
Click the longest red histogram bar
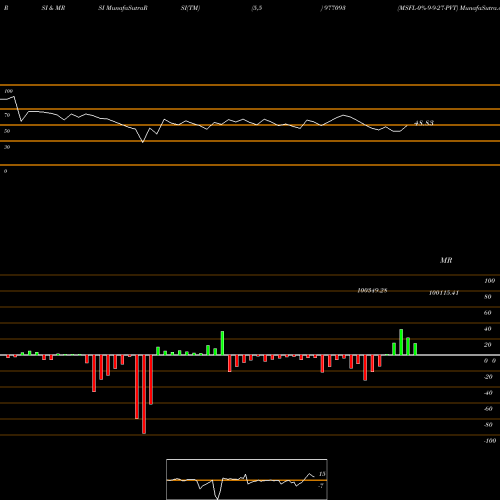pos(144,394)
